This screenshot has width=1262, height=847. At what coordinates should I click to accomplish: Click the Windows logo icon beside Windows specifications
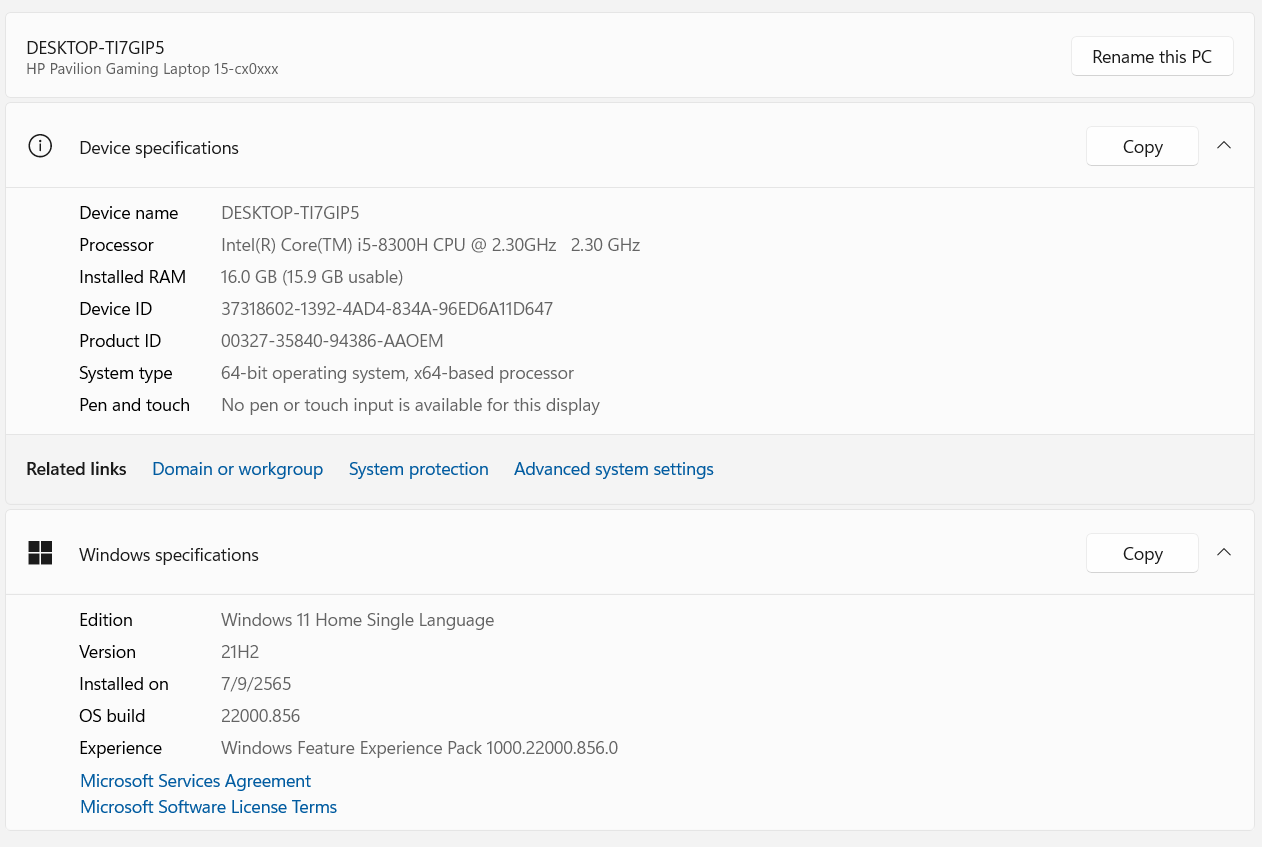(x=40, y=553)
